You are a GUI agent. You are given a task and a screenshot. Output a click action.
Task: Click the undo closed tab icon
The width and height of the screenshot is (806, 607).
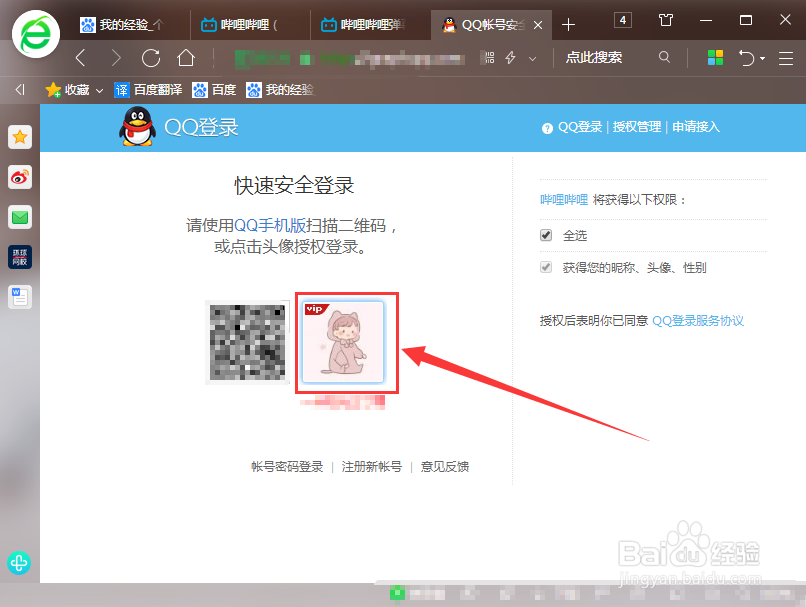tap(746, 58)
